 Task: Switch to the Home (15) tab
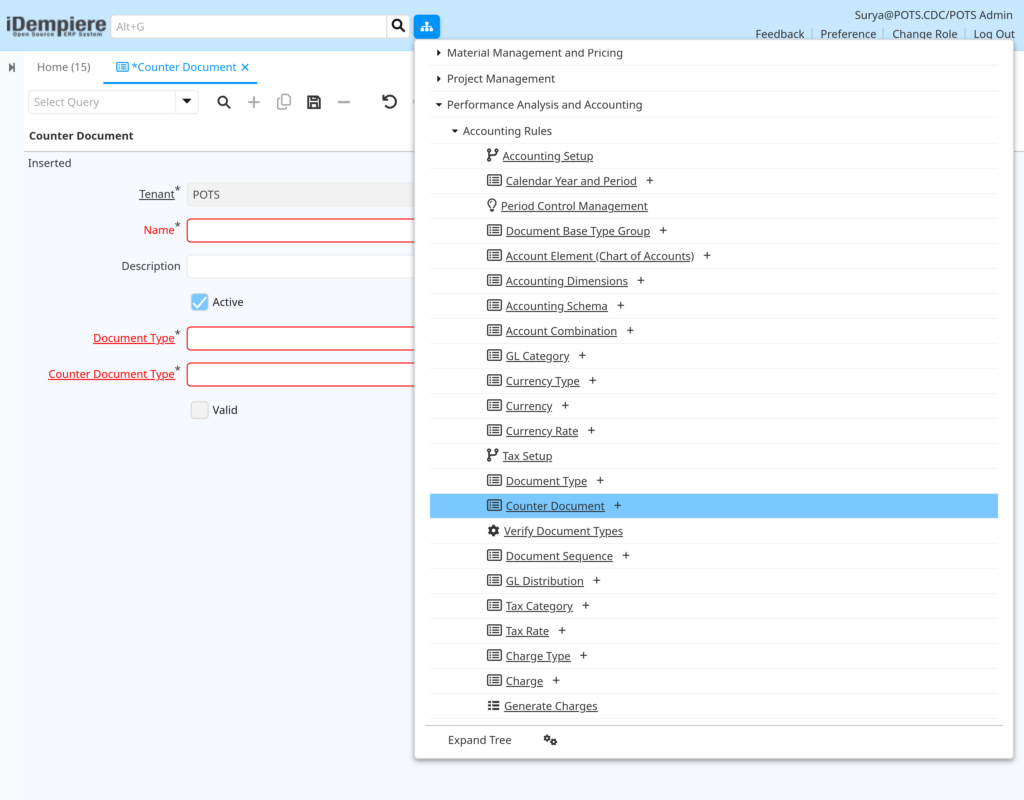coord(63,67)
